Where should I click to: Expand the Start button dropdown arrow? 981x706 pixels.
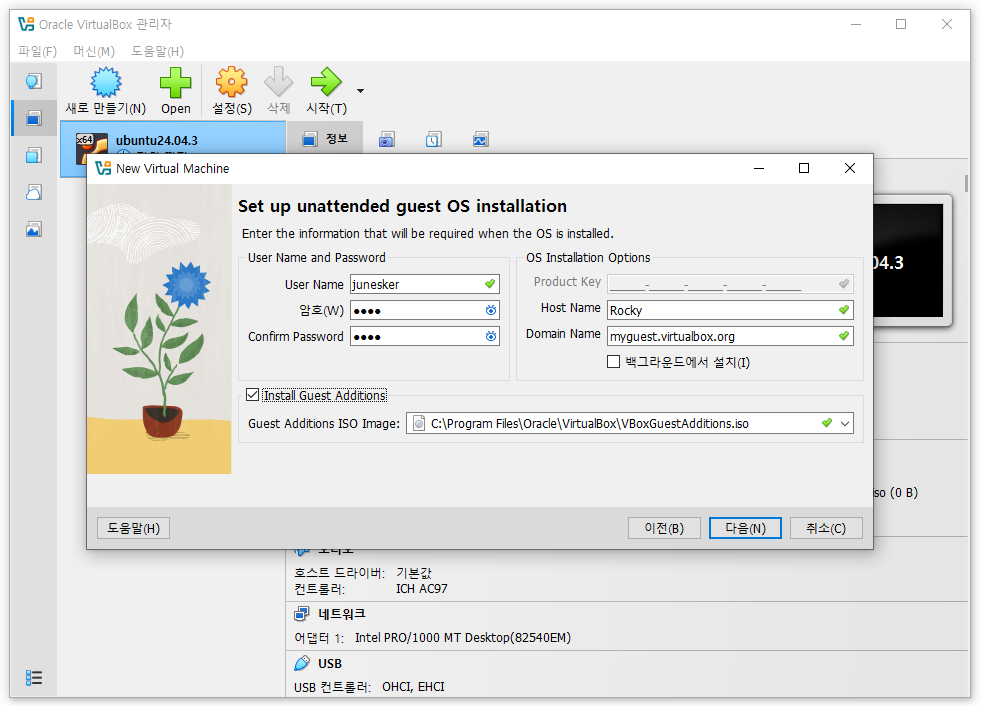click(360, 91)
